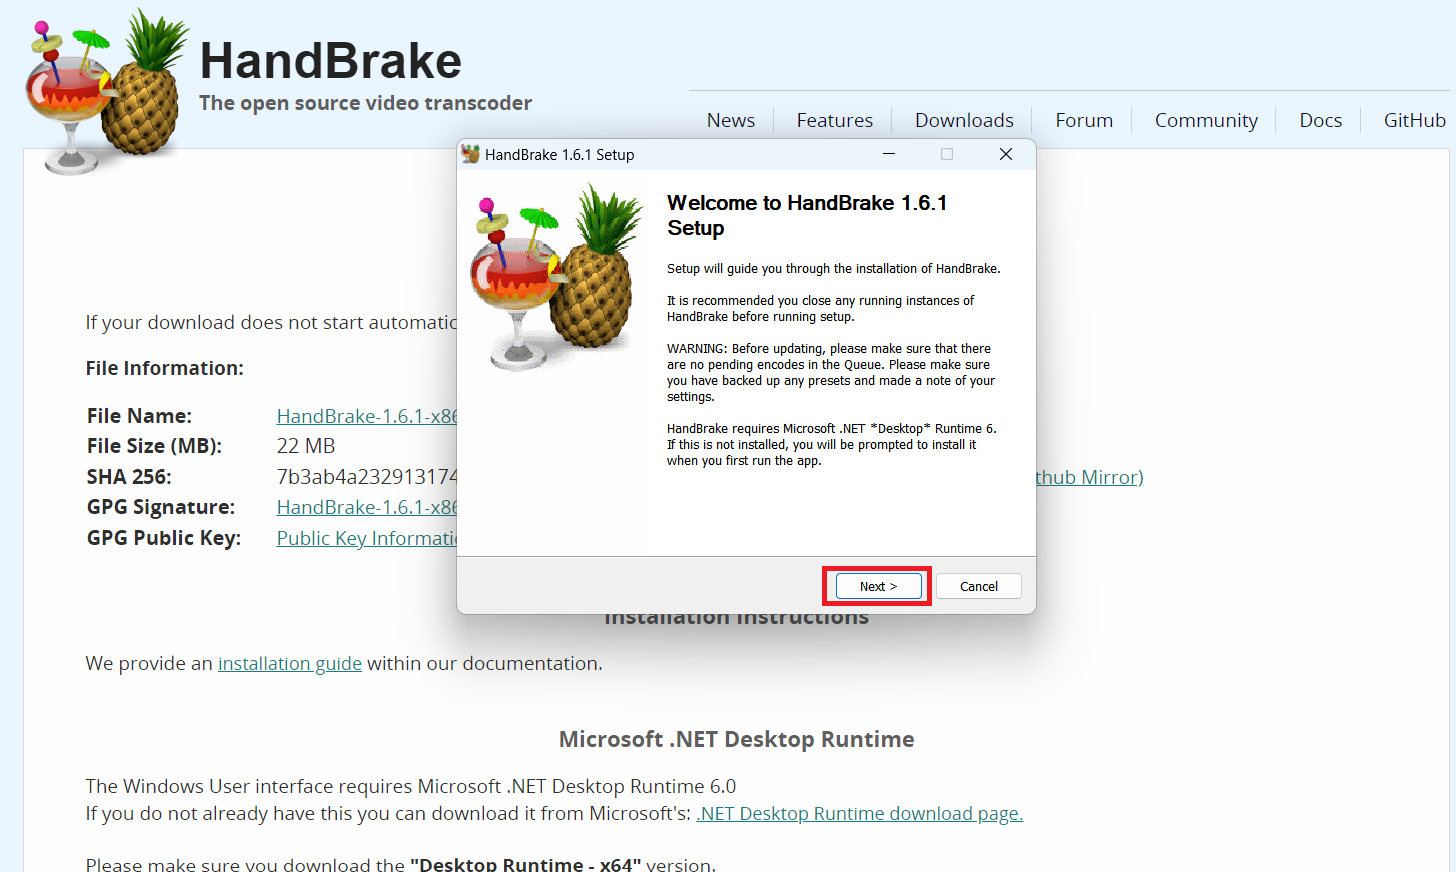Go to the Downloads page
This screenshot has height=872, width=1456.
pos(964,120)
